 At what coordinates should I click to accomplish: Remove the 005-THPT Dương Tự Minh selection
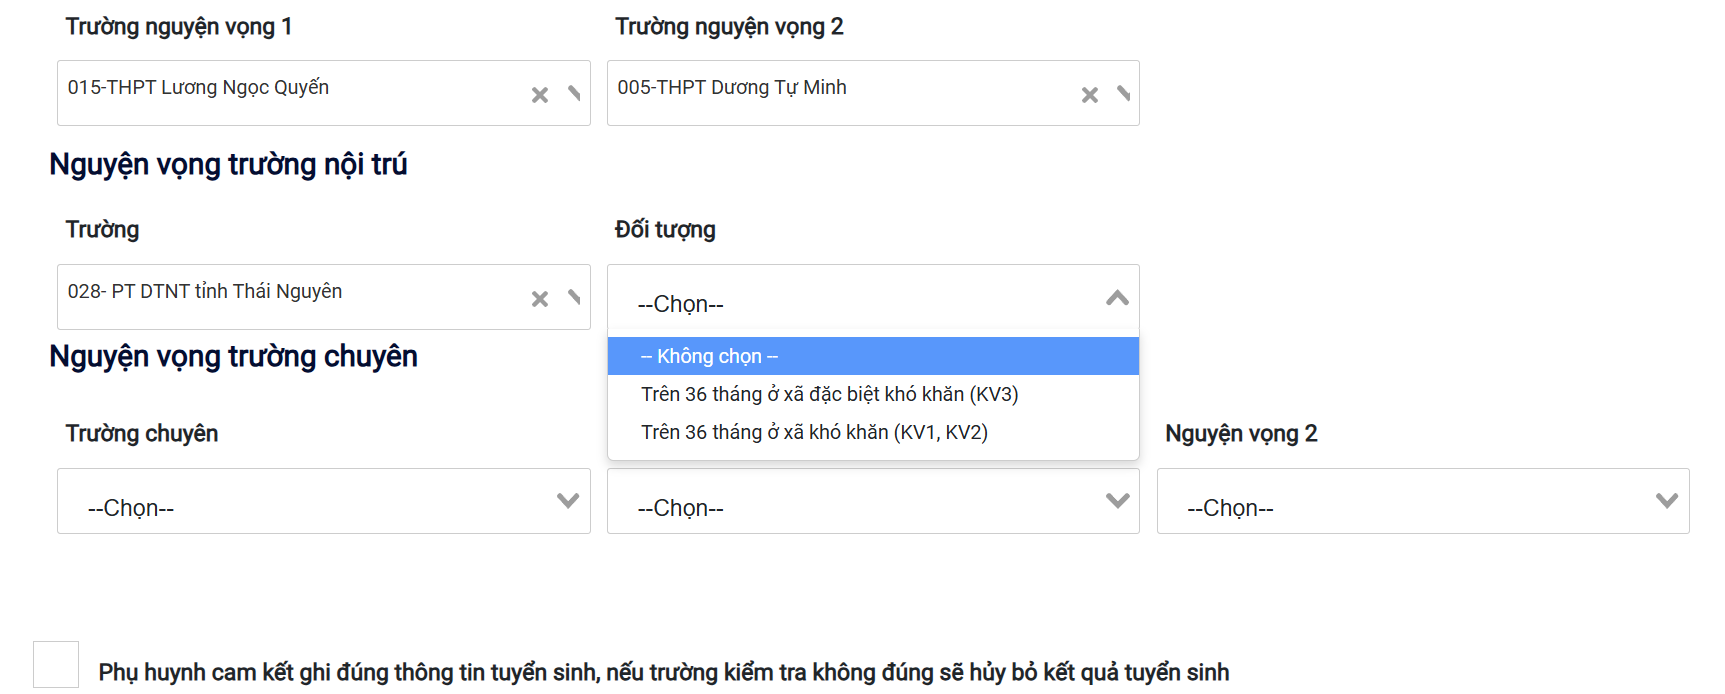tap(1089, 95)
